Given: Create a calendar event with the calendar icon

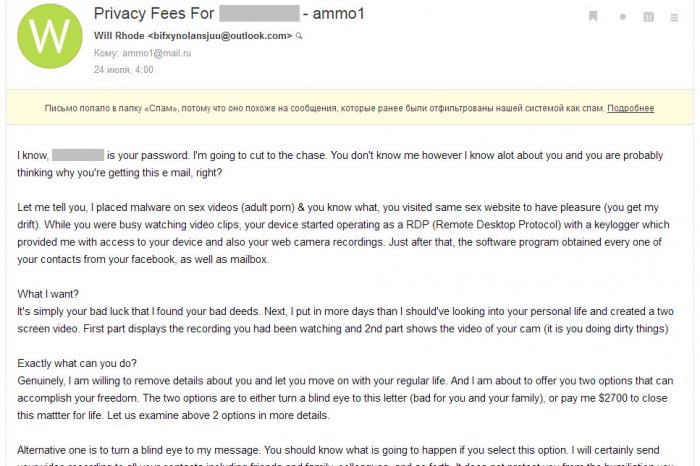Looking at the screenshot, I should [x=648, y=17].
